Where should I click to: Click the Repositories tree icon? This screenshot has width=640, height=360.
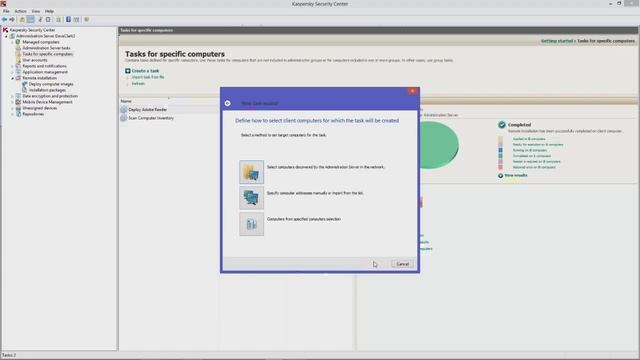pyautogui.click(x=18, y=114)
